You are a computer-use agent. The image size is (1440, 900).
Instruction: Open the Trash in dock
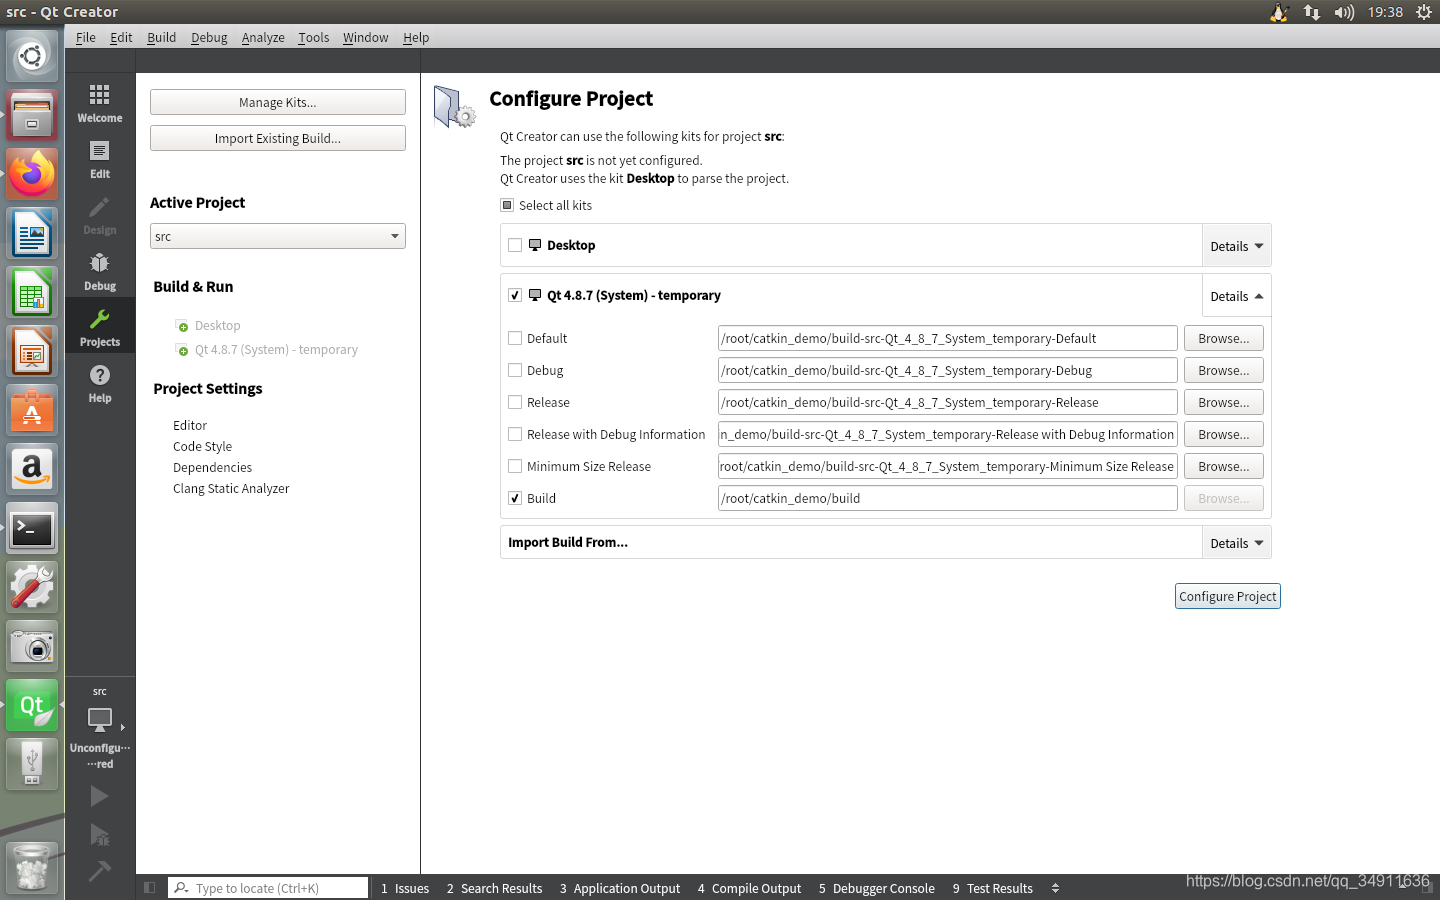[32, 866]
